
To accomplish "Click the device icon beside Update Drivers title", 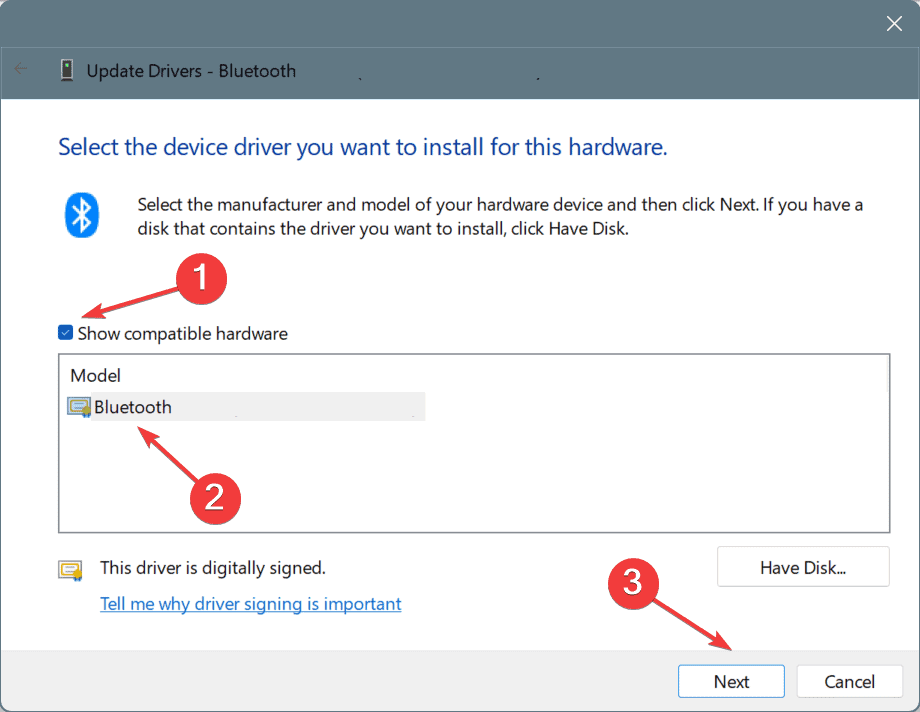I will pos(67,71).
